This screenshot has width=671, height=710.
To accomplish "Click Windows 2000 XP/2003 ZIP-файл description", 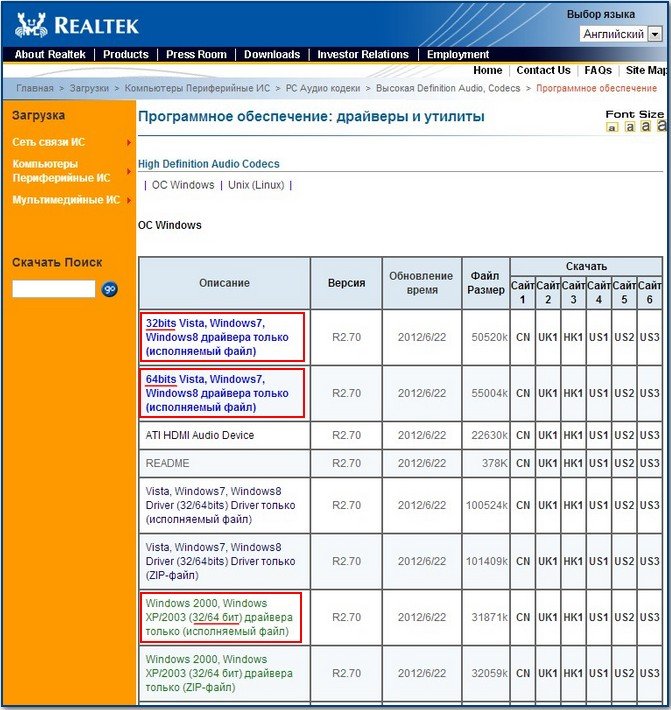I will [x=219, y=673].
